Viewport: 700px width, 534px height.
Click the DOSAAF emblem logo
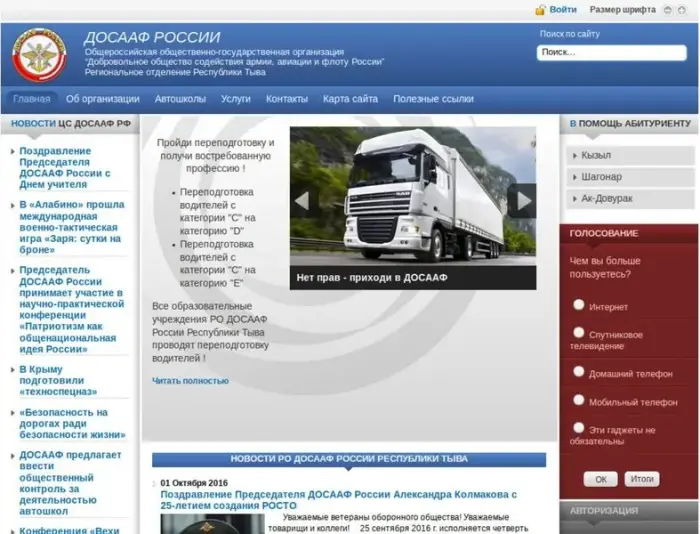pos(38,56)
